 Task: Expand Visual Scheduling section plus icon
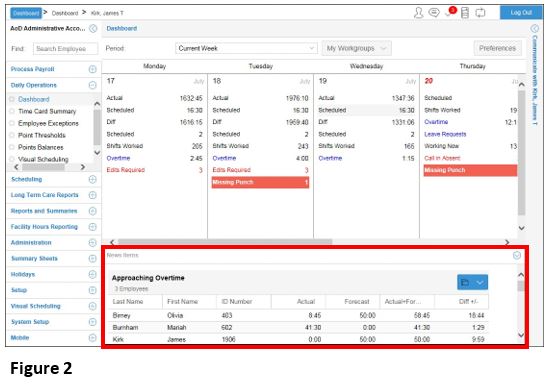[92, 306]
